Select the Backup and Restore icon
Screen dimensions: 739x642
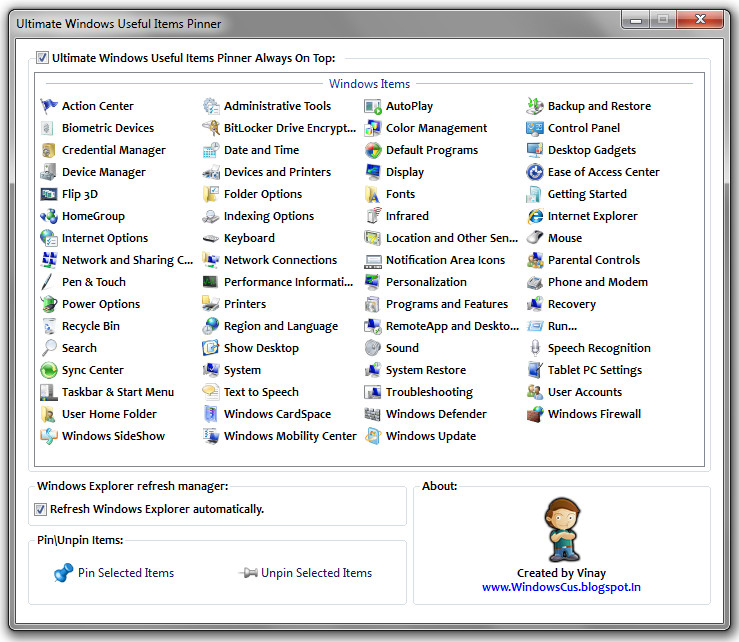(x=535, y=106)
